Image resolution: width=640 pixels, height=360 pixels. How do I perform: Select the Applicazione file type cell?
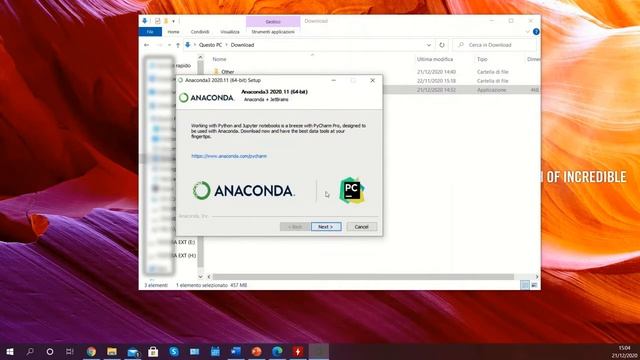click(x=491, y=89)
